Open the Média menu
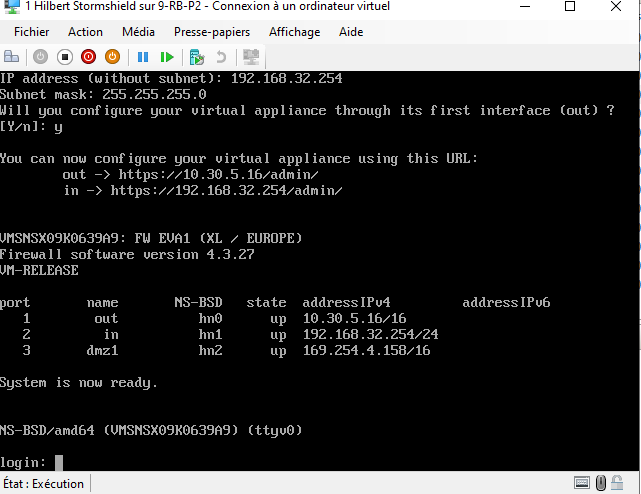 point(138,32)
